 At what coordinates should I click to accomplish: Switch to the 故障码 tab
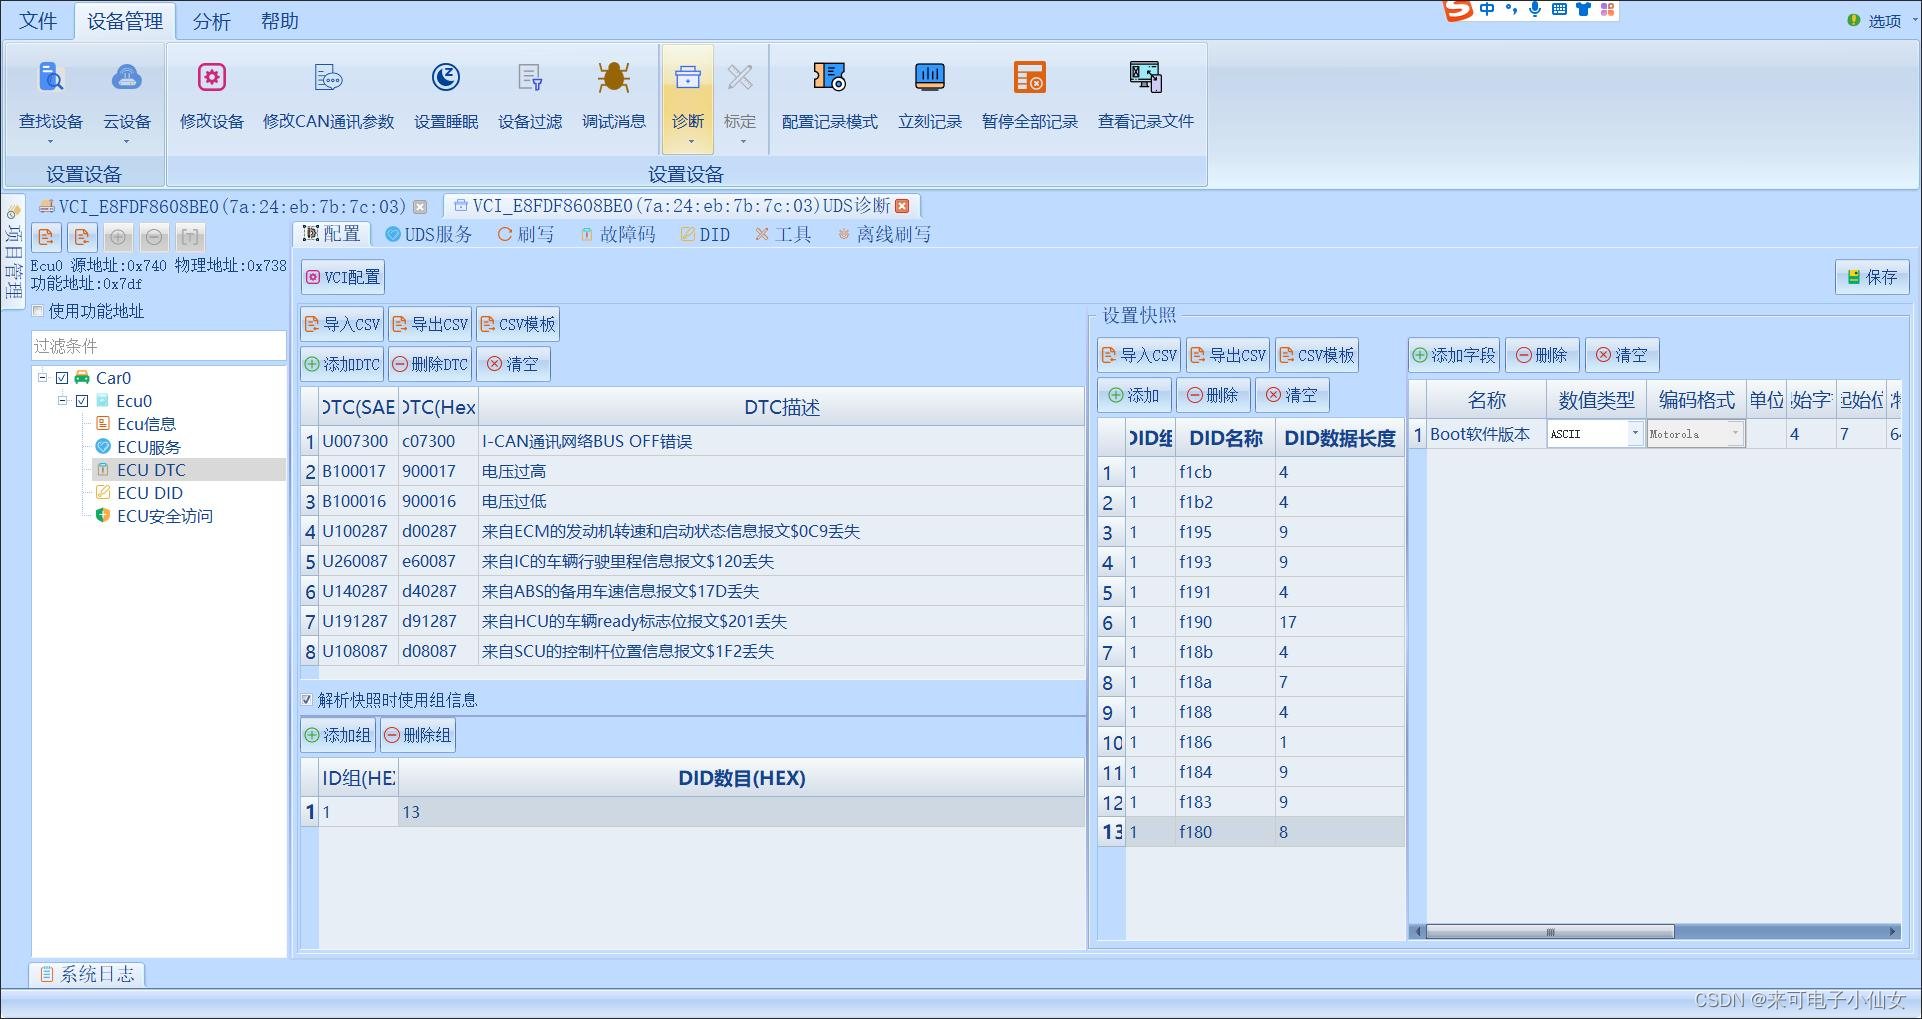point(618,234)
